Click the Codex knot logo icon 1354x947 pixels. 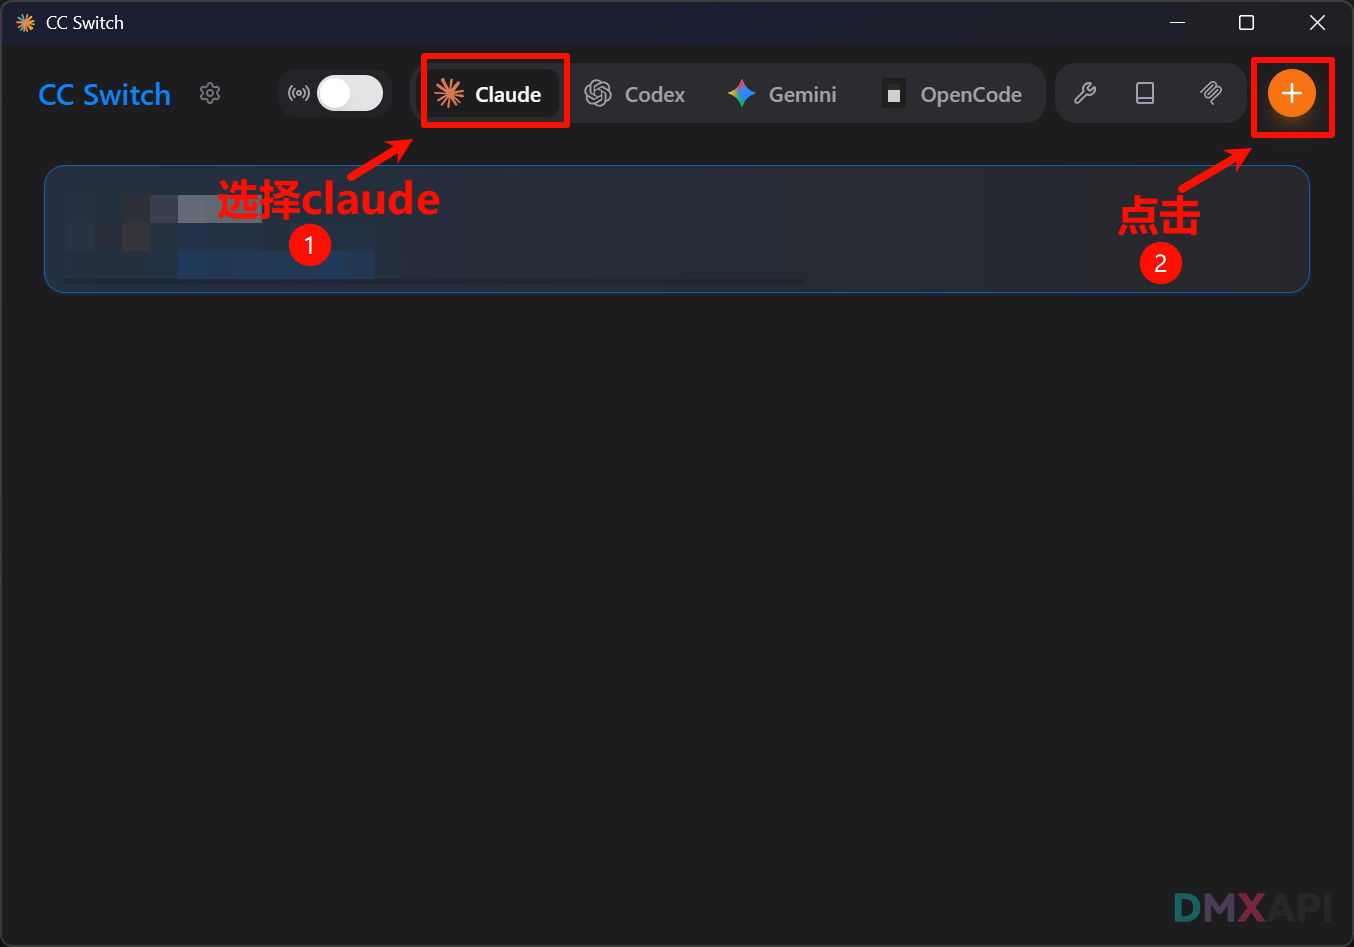pyautogui.click(x=598, y=94)
